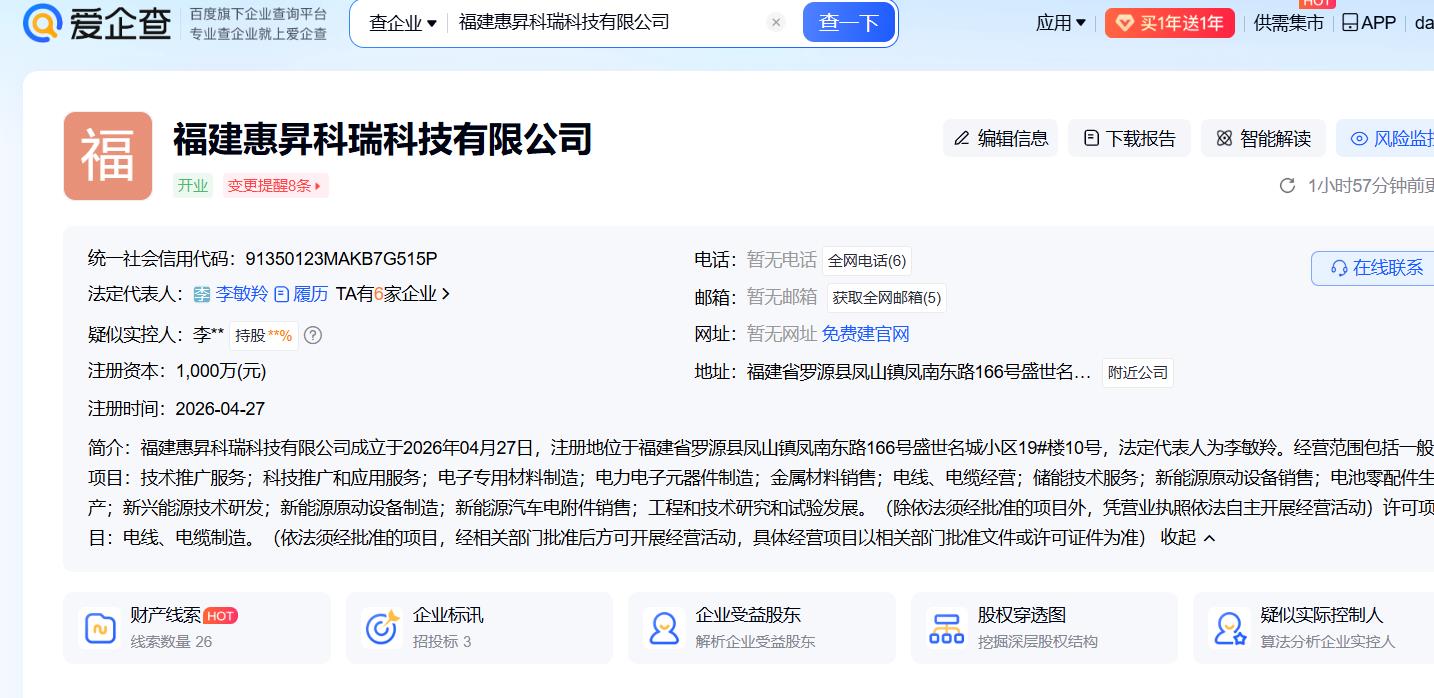The height and width of the screenshot is (698, 1434).
Task: Click the 注册时间 value 2026-04-27
Action: (220, 409)
